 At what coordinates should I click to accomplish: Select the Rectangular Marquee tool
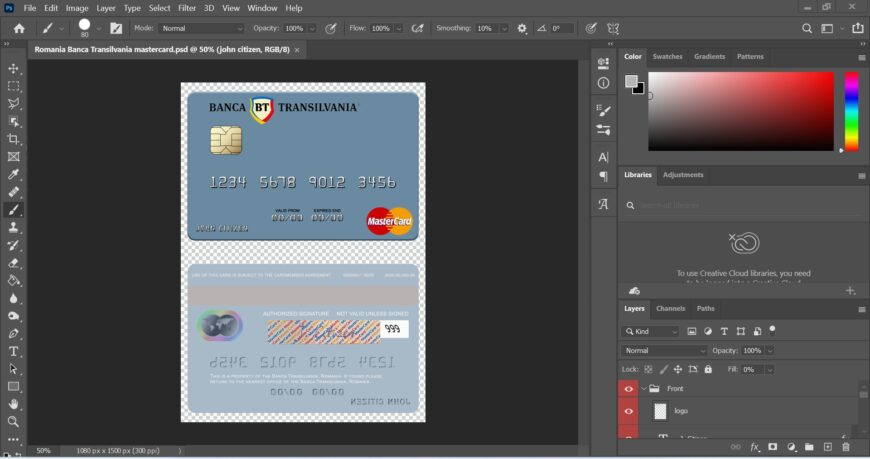coord(13,86)
